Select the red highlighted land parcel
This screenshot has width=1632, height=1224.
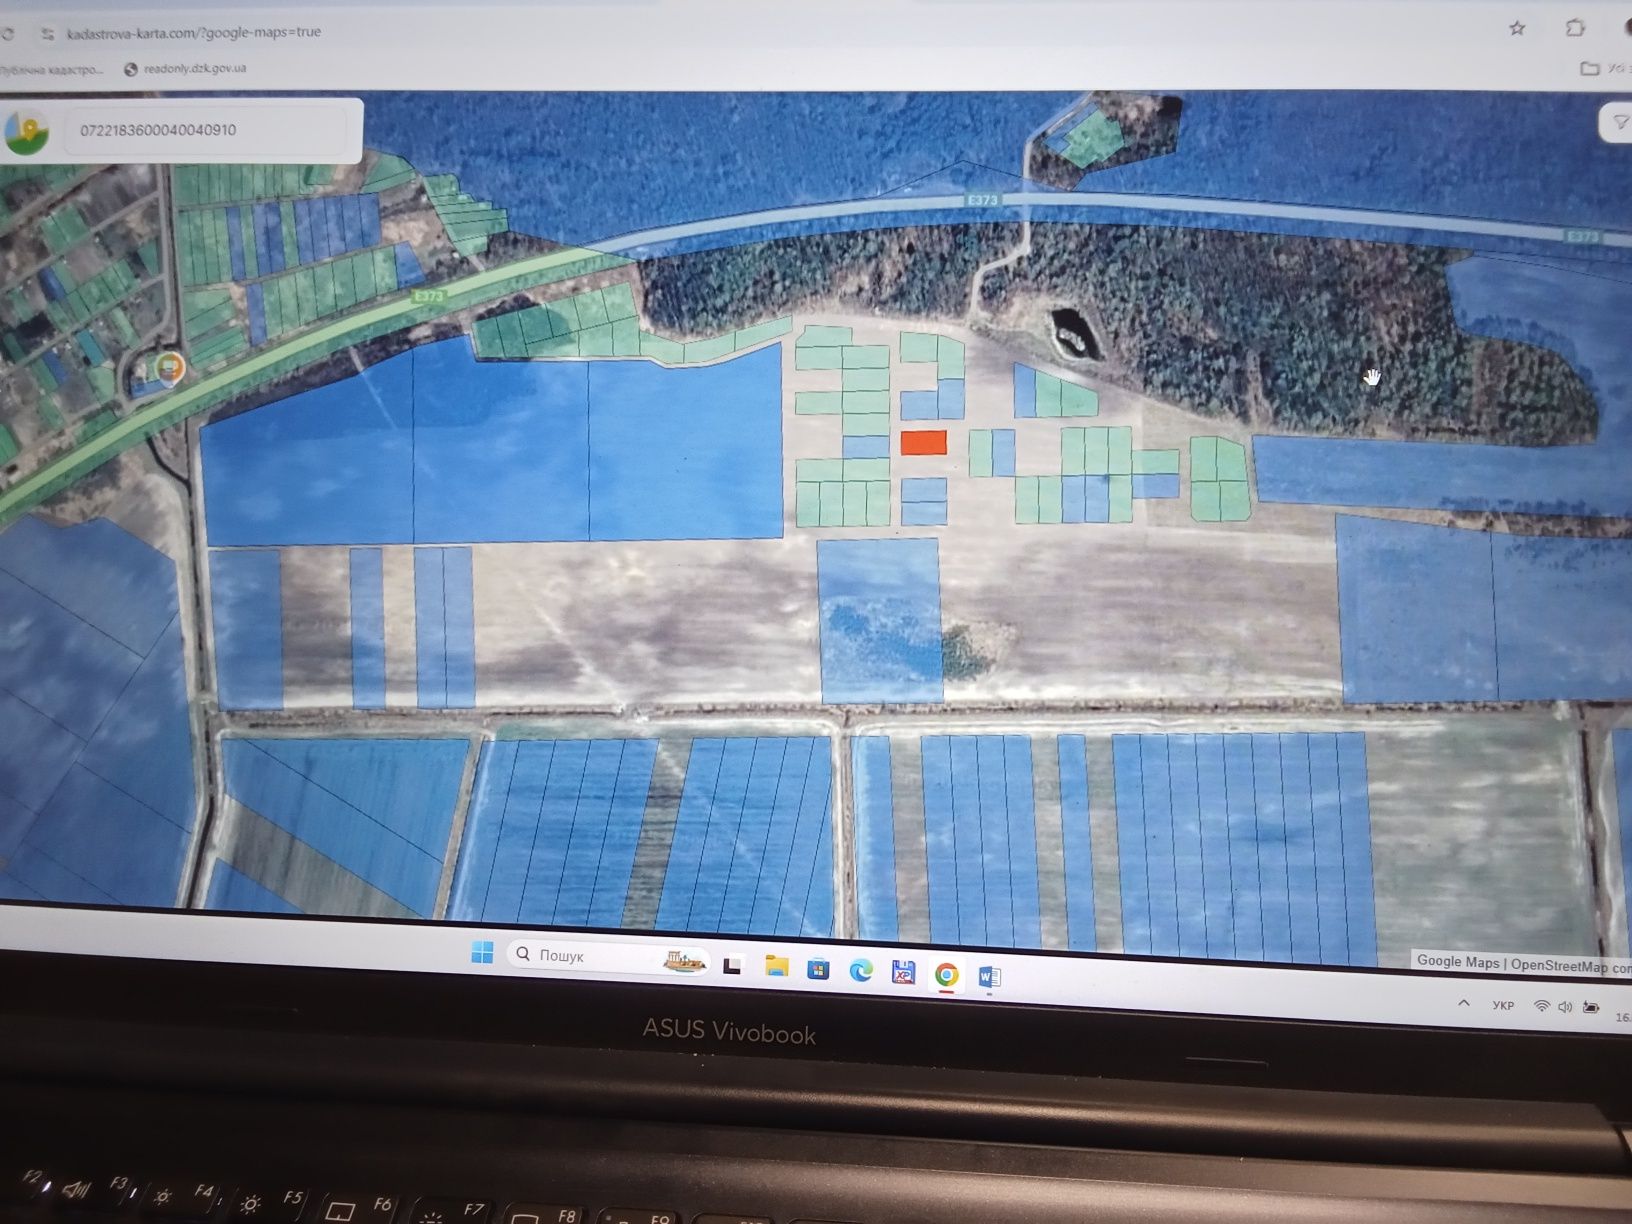[924, 443]
